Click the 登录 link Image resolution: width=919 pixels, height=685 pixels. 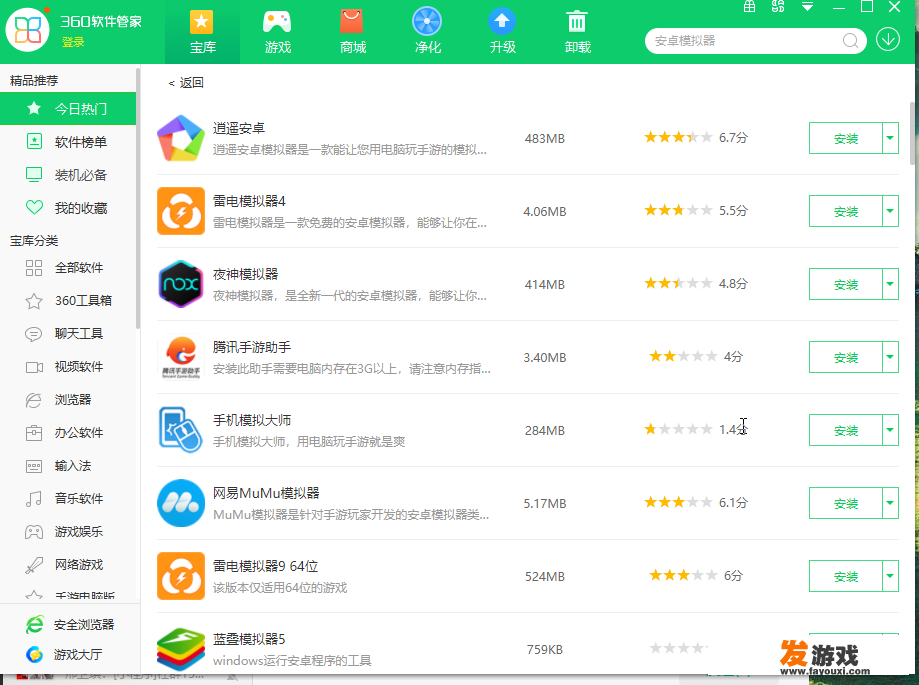tap(73, 42)
